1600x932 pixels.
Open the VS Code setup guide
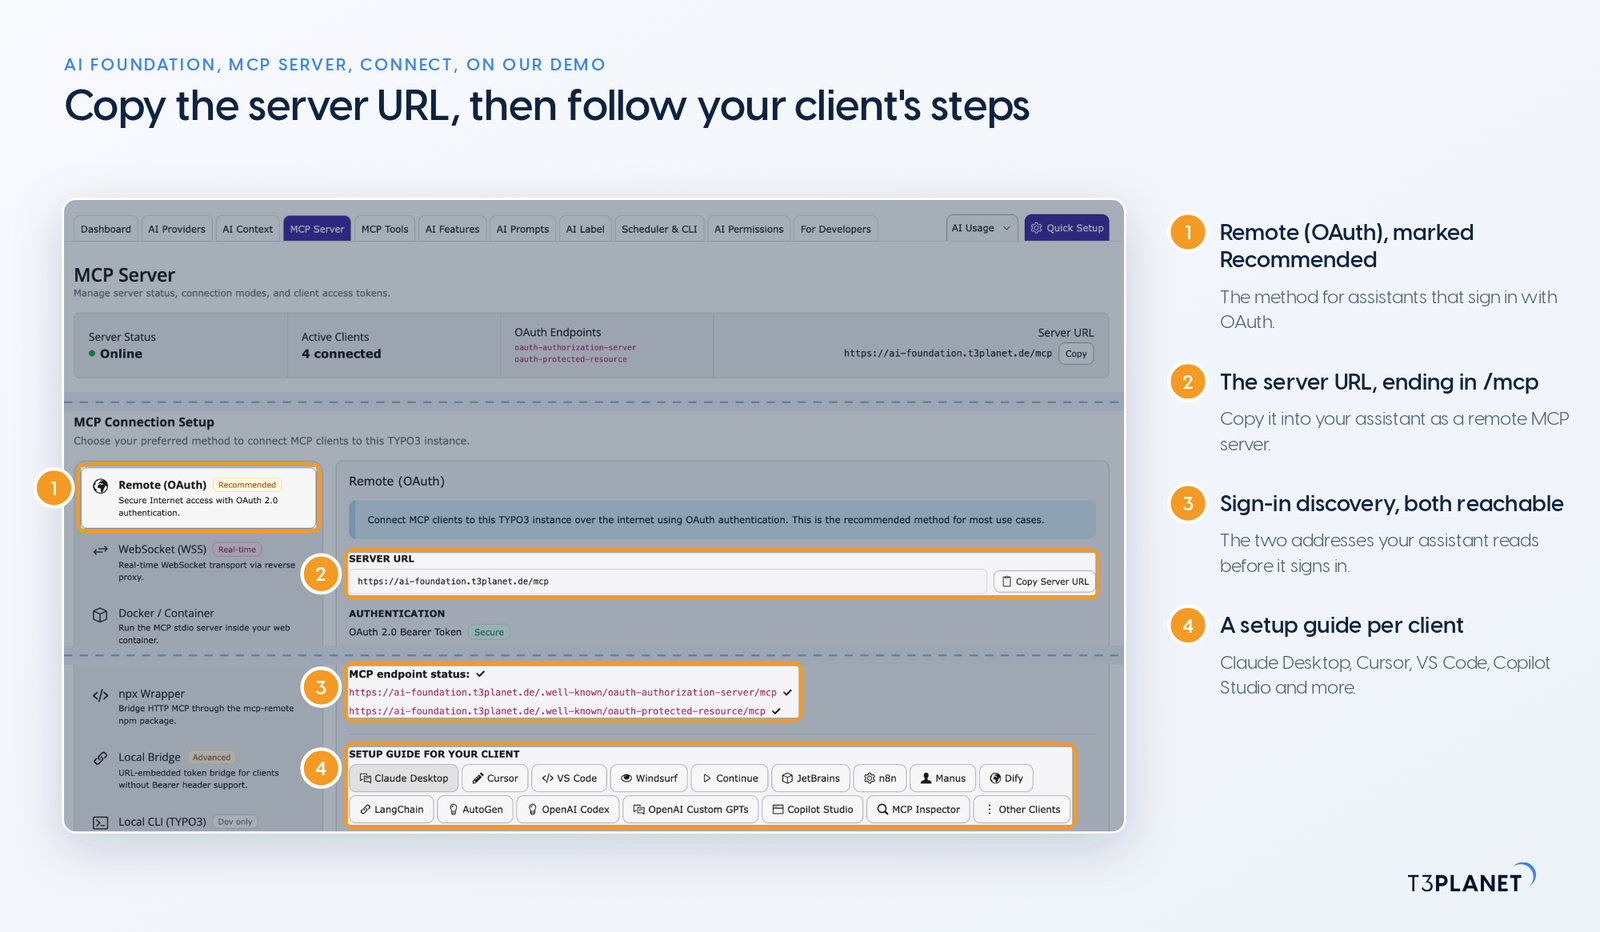click(x=569, y=778)
